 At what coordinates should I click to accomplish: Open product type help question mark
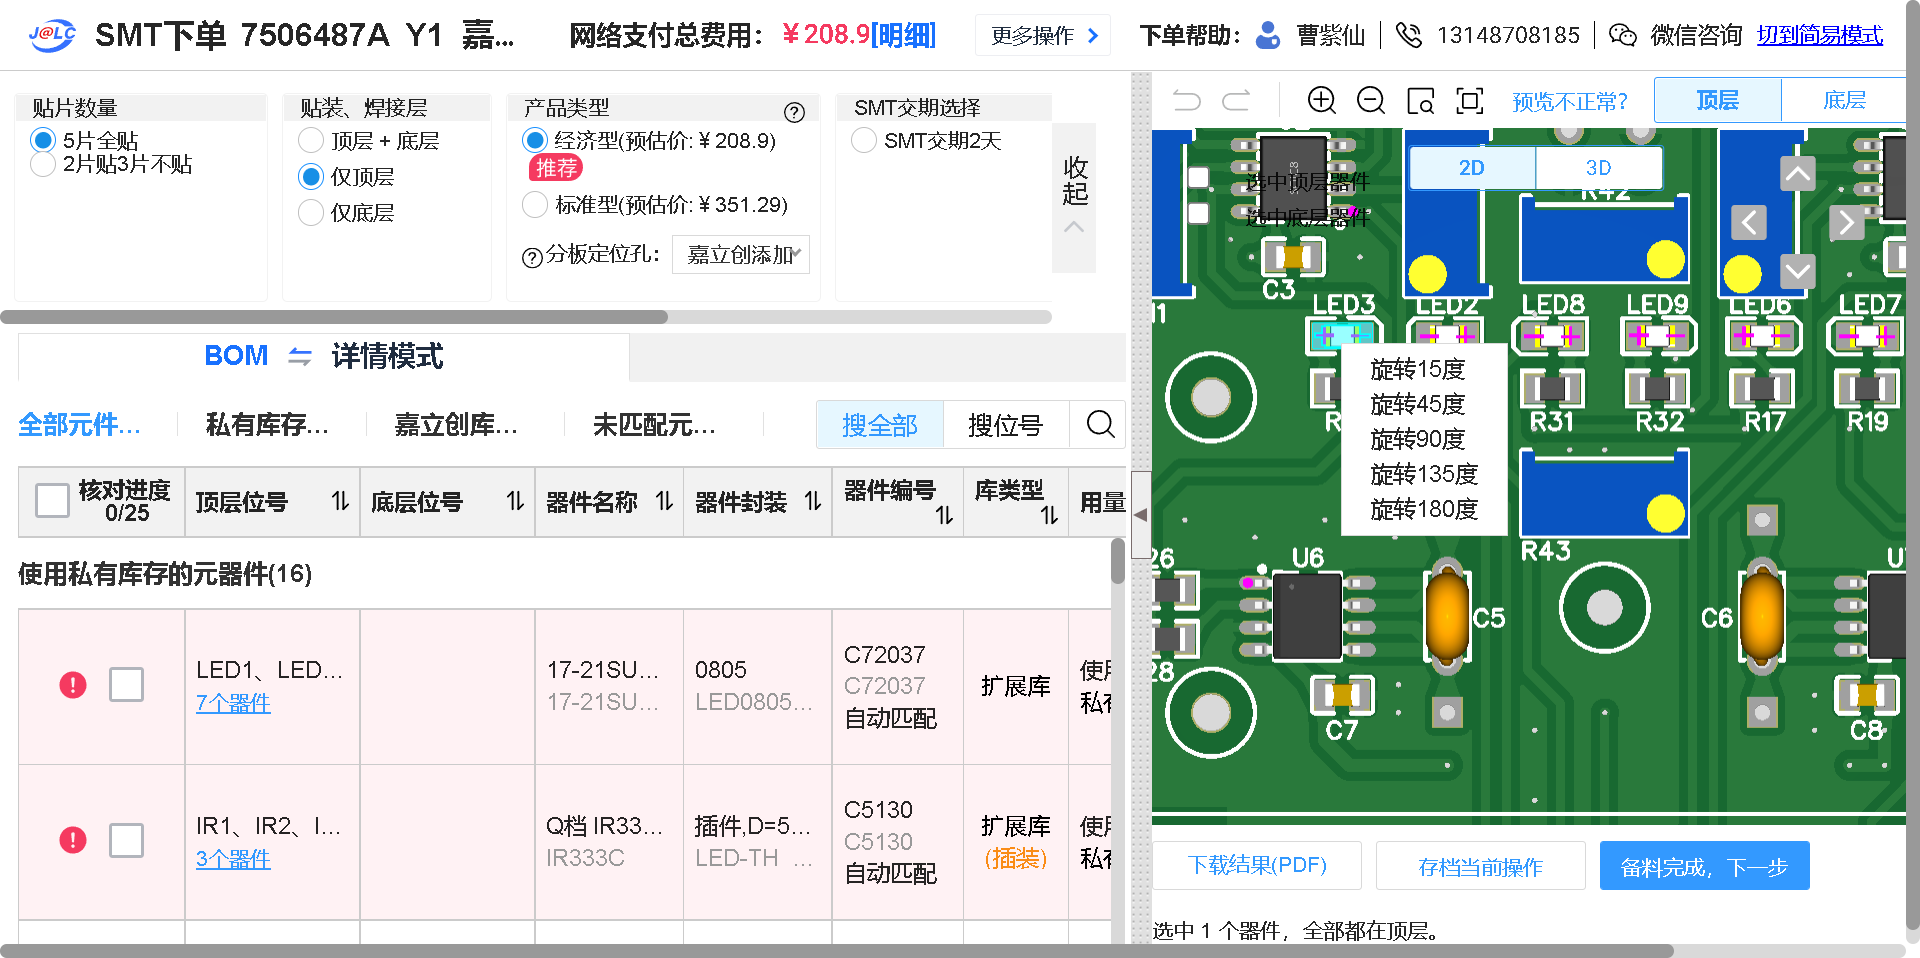794,112
